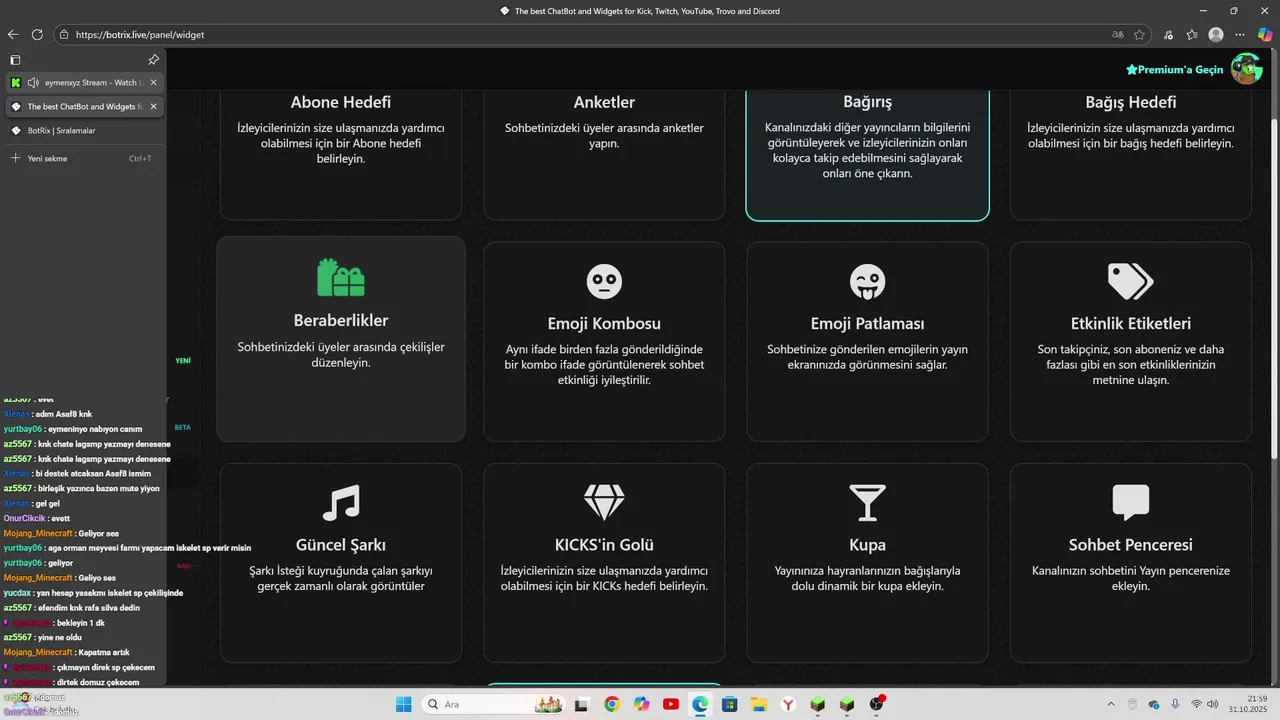Click the tag icon of Etkinlik Etiketleri
This screenshot has height=720, width=1280.
[x=1131, y=281]
